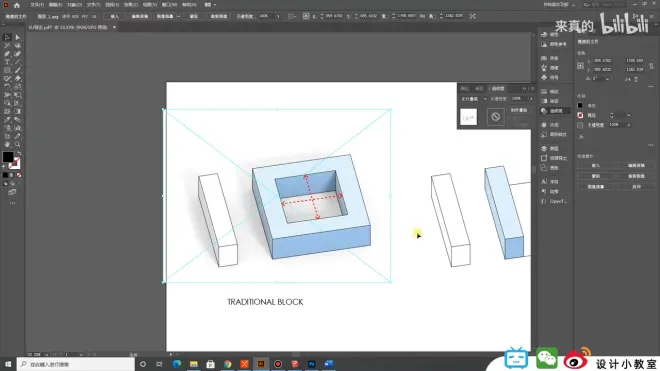The image size is (660, 371).
Task: Flip horizontally in Properties transform section
Action: point(628,79)
